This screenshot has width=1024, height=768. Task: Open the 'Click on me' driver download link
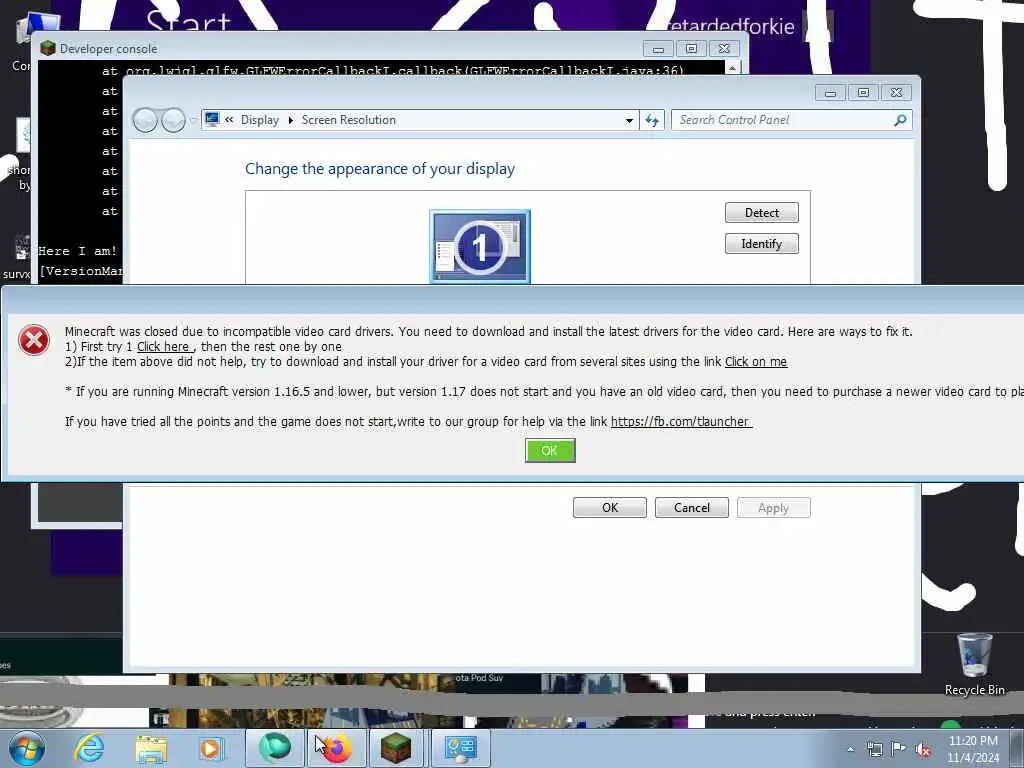756,362
